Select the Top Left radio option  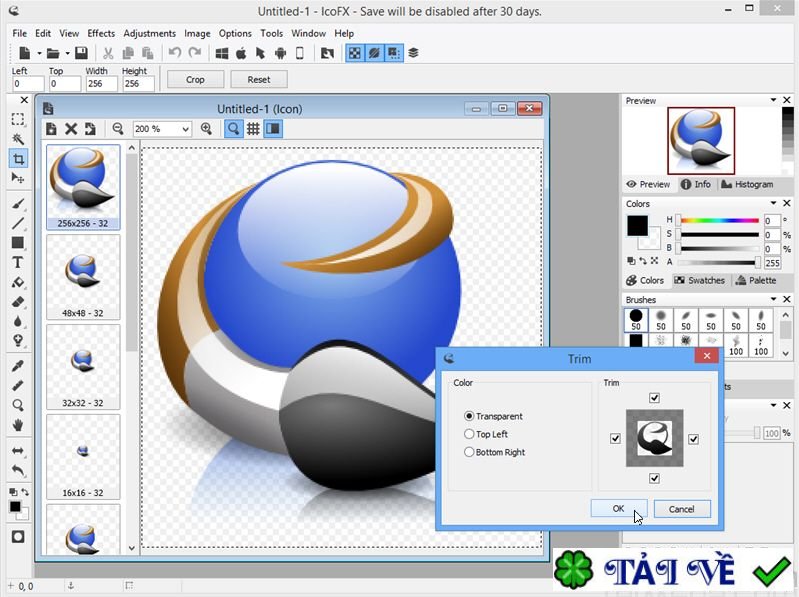point(469,434)
